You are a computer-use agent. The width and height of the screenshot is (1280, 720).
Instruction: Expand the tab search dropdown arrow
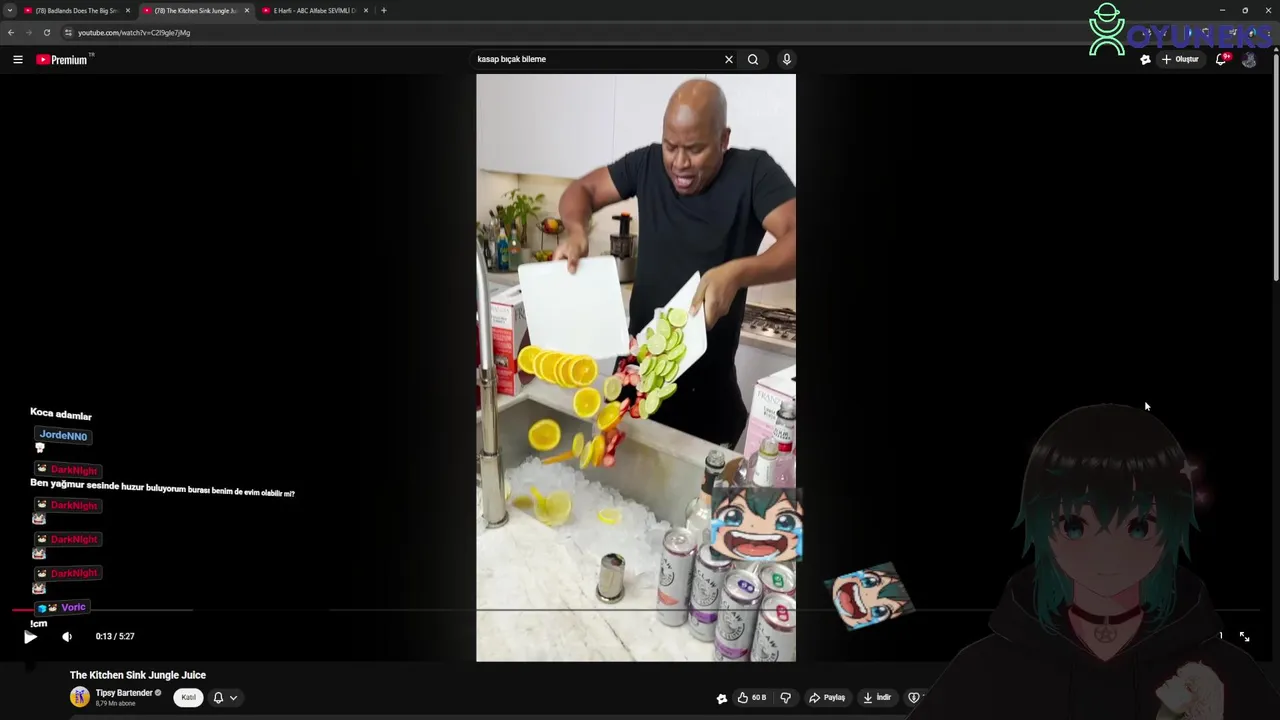(x=9, y=10)
